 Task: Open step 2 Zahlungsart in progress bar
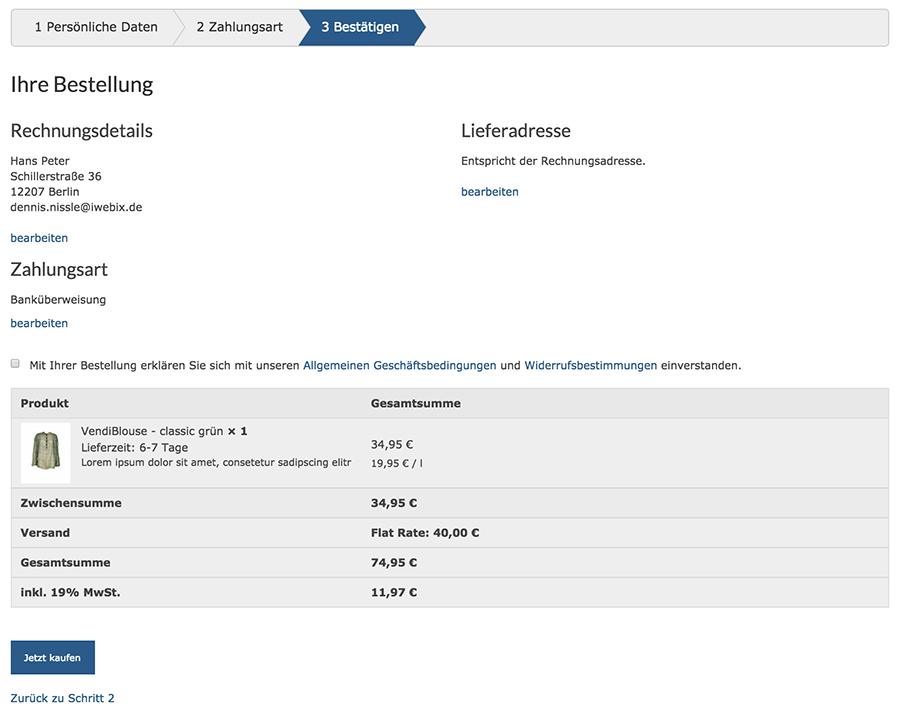239,27
